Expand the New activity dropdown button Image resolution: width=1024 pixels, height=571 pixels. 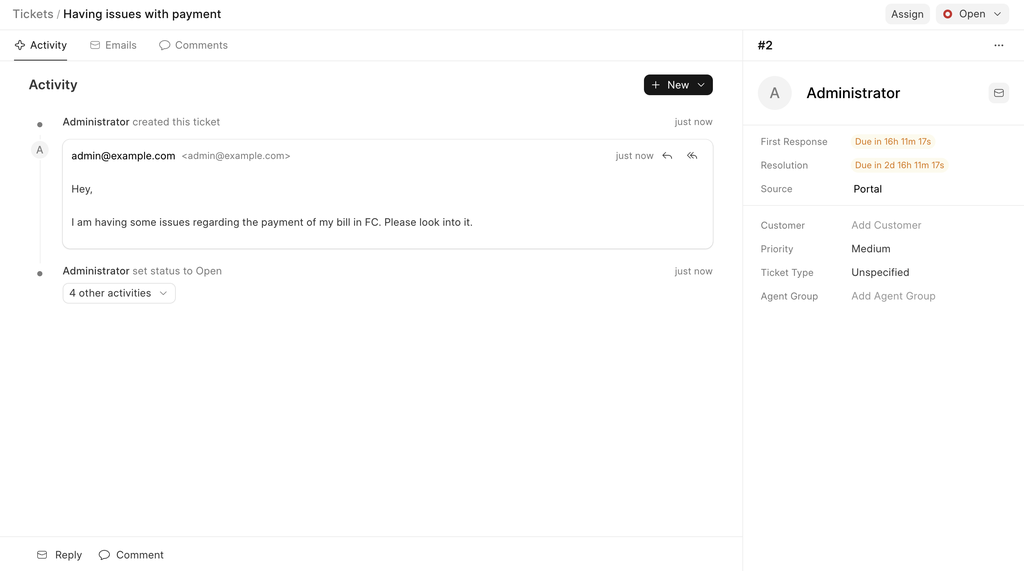pos(678,85)
